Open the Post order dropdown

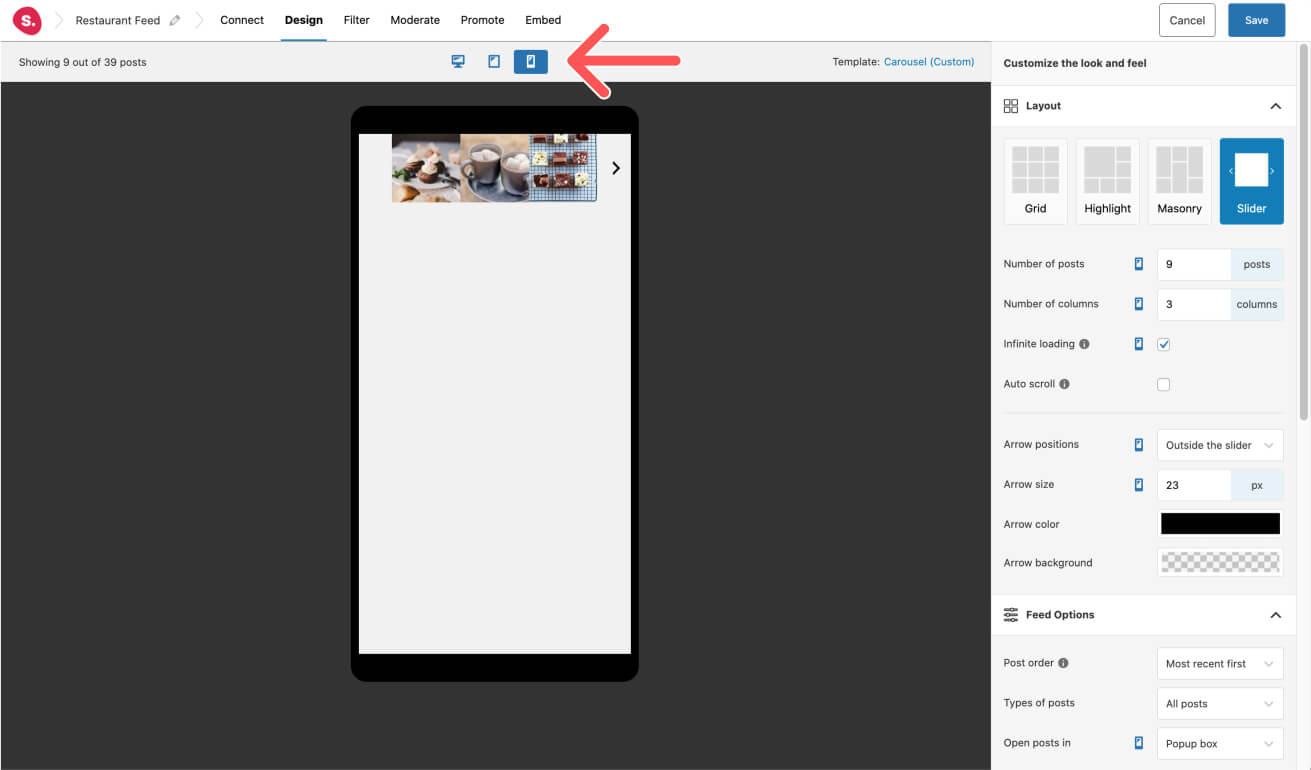(1219, 663)
